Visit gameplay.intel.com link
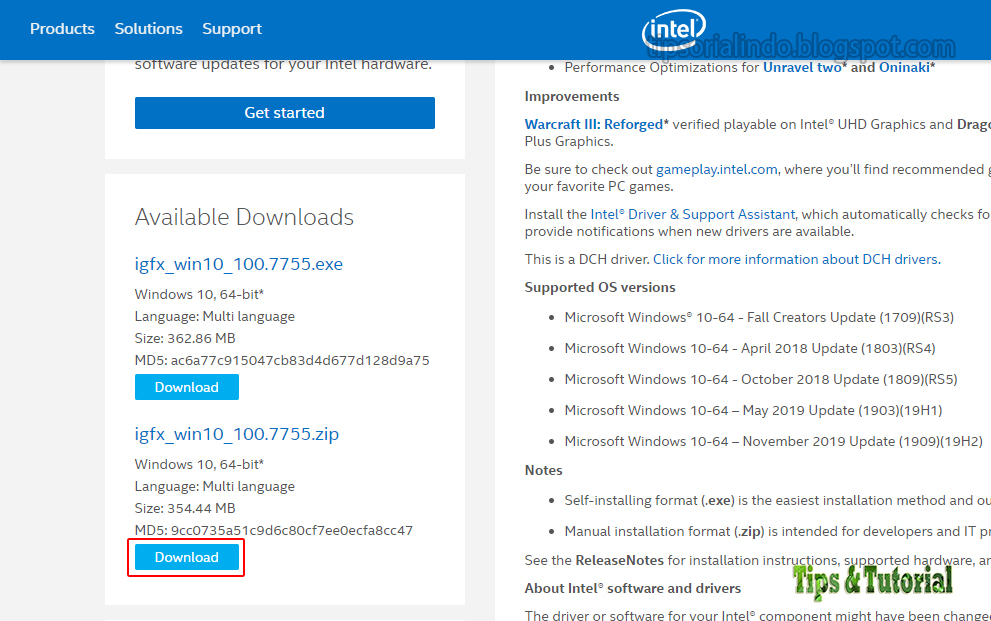 [x=717, y=169]
